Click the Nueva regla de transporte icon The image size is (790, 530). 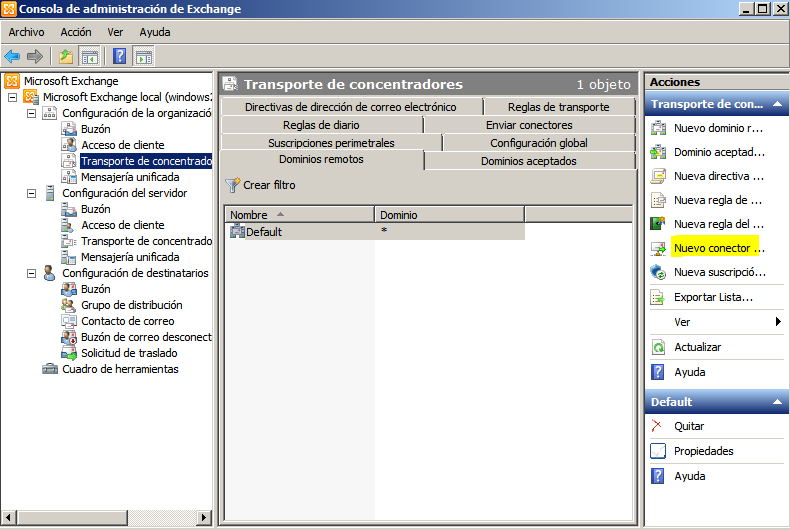pyautogui.click(x=658, y=201)
